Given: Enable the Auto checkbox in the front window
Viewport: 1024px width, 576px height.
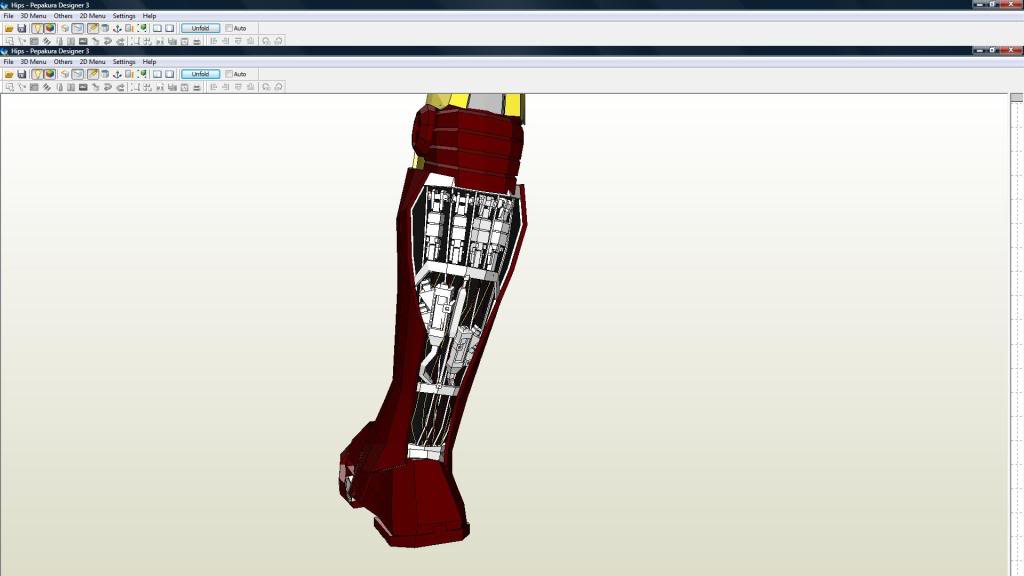Looking at the screenshot, I should pos(229,74).
